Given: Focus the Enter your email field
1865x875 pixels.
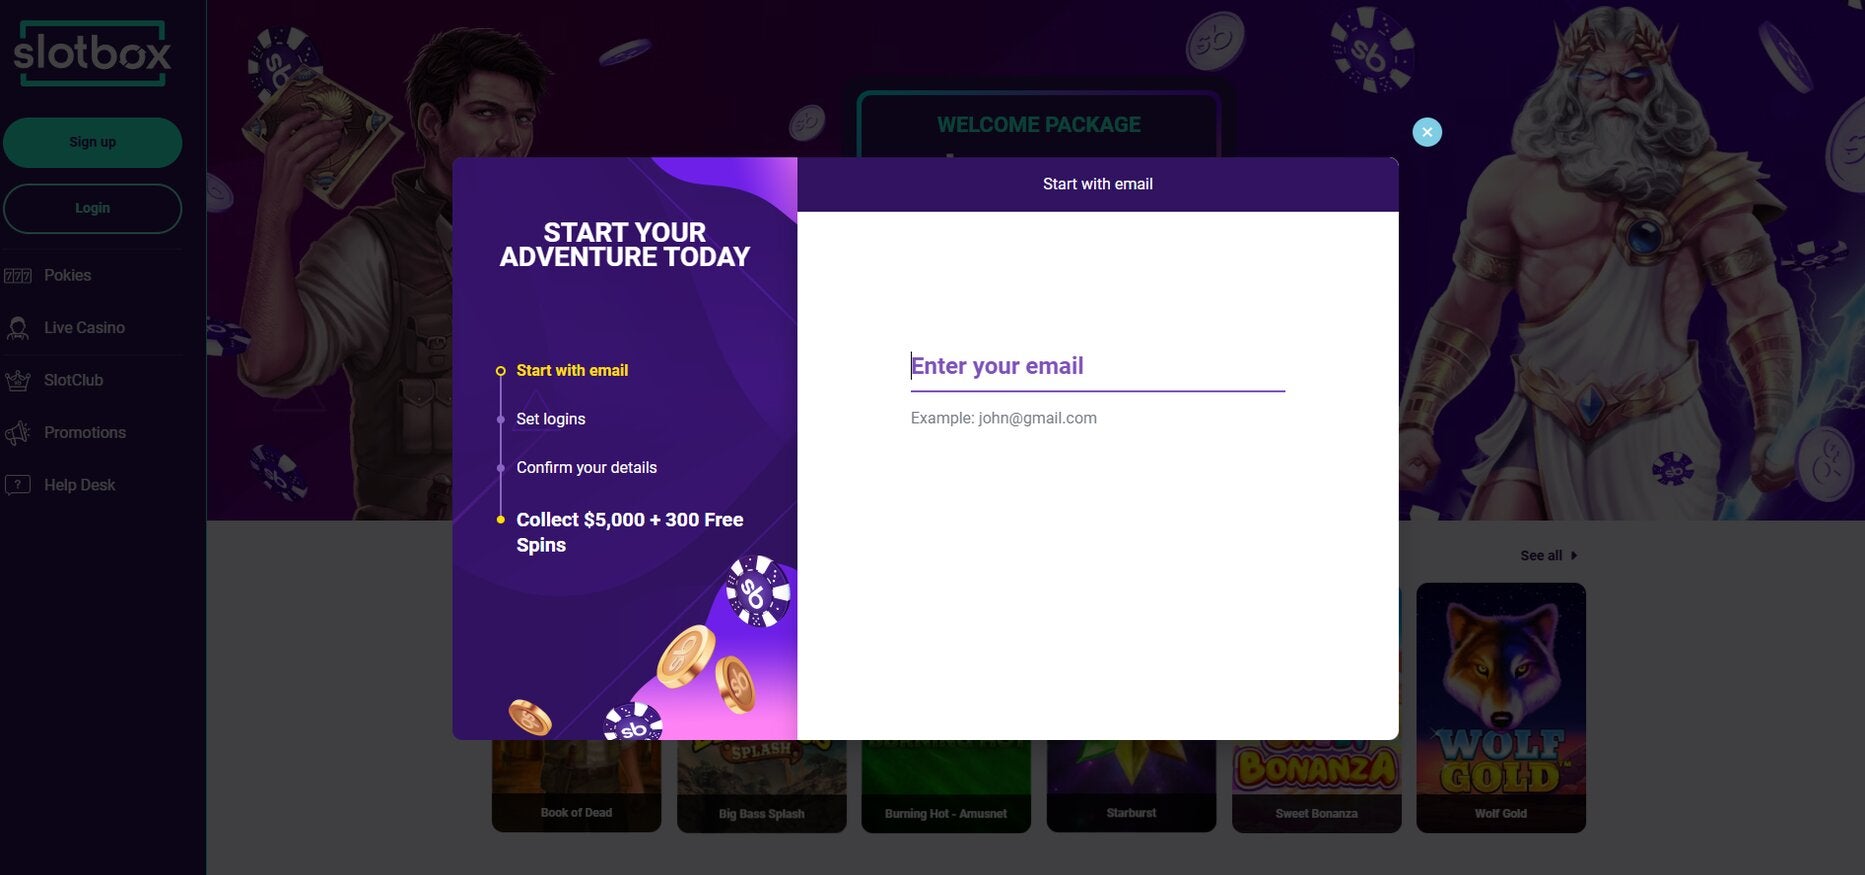Looking at the screenshot, I should (1097, 367).
